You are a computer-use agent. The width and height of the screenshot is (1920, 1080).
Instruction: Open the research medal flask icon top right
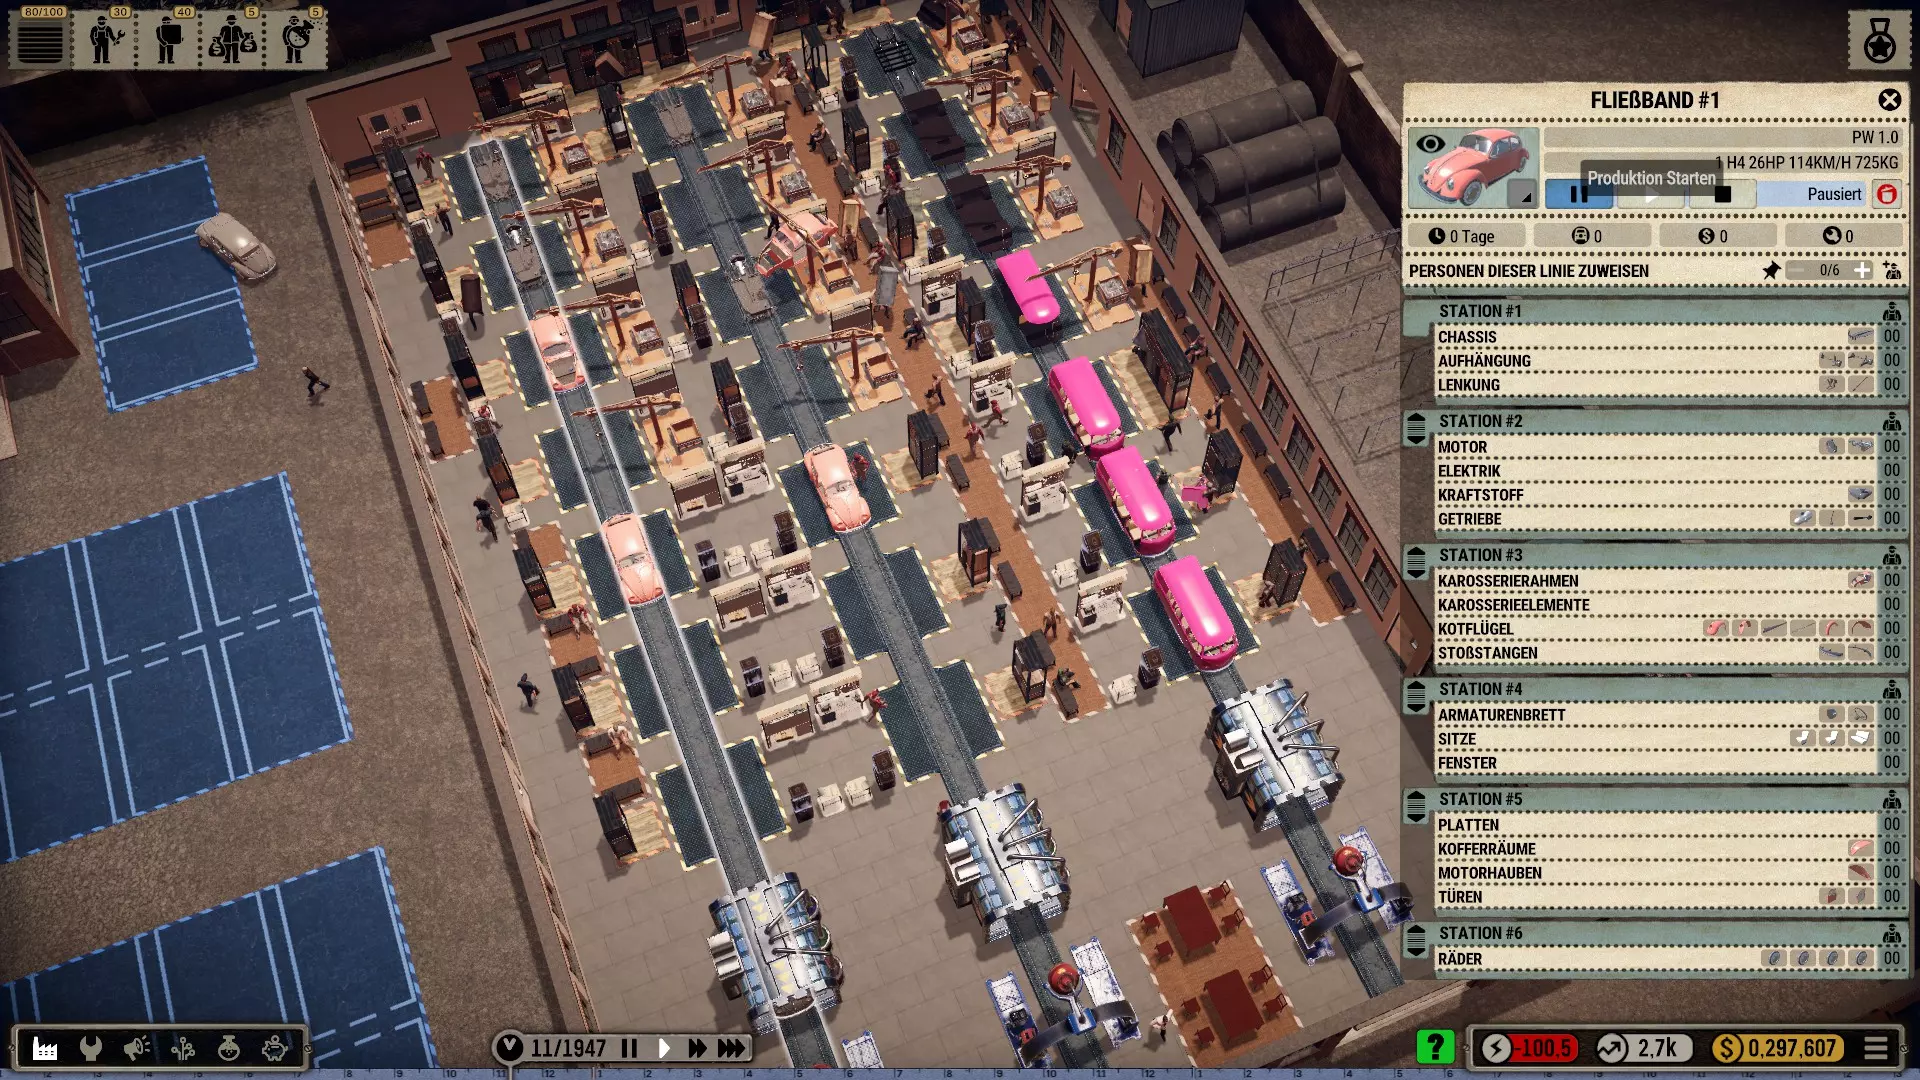pos(1879,40)
